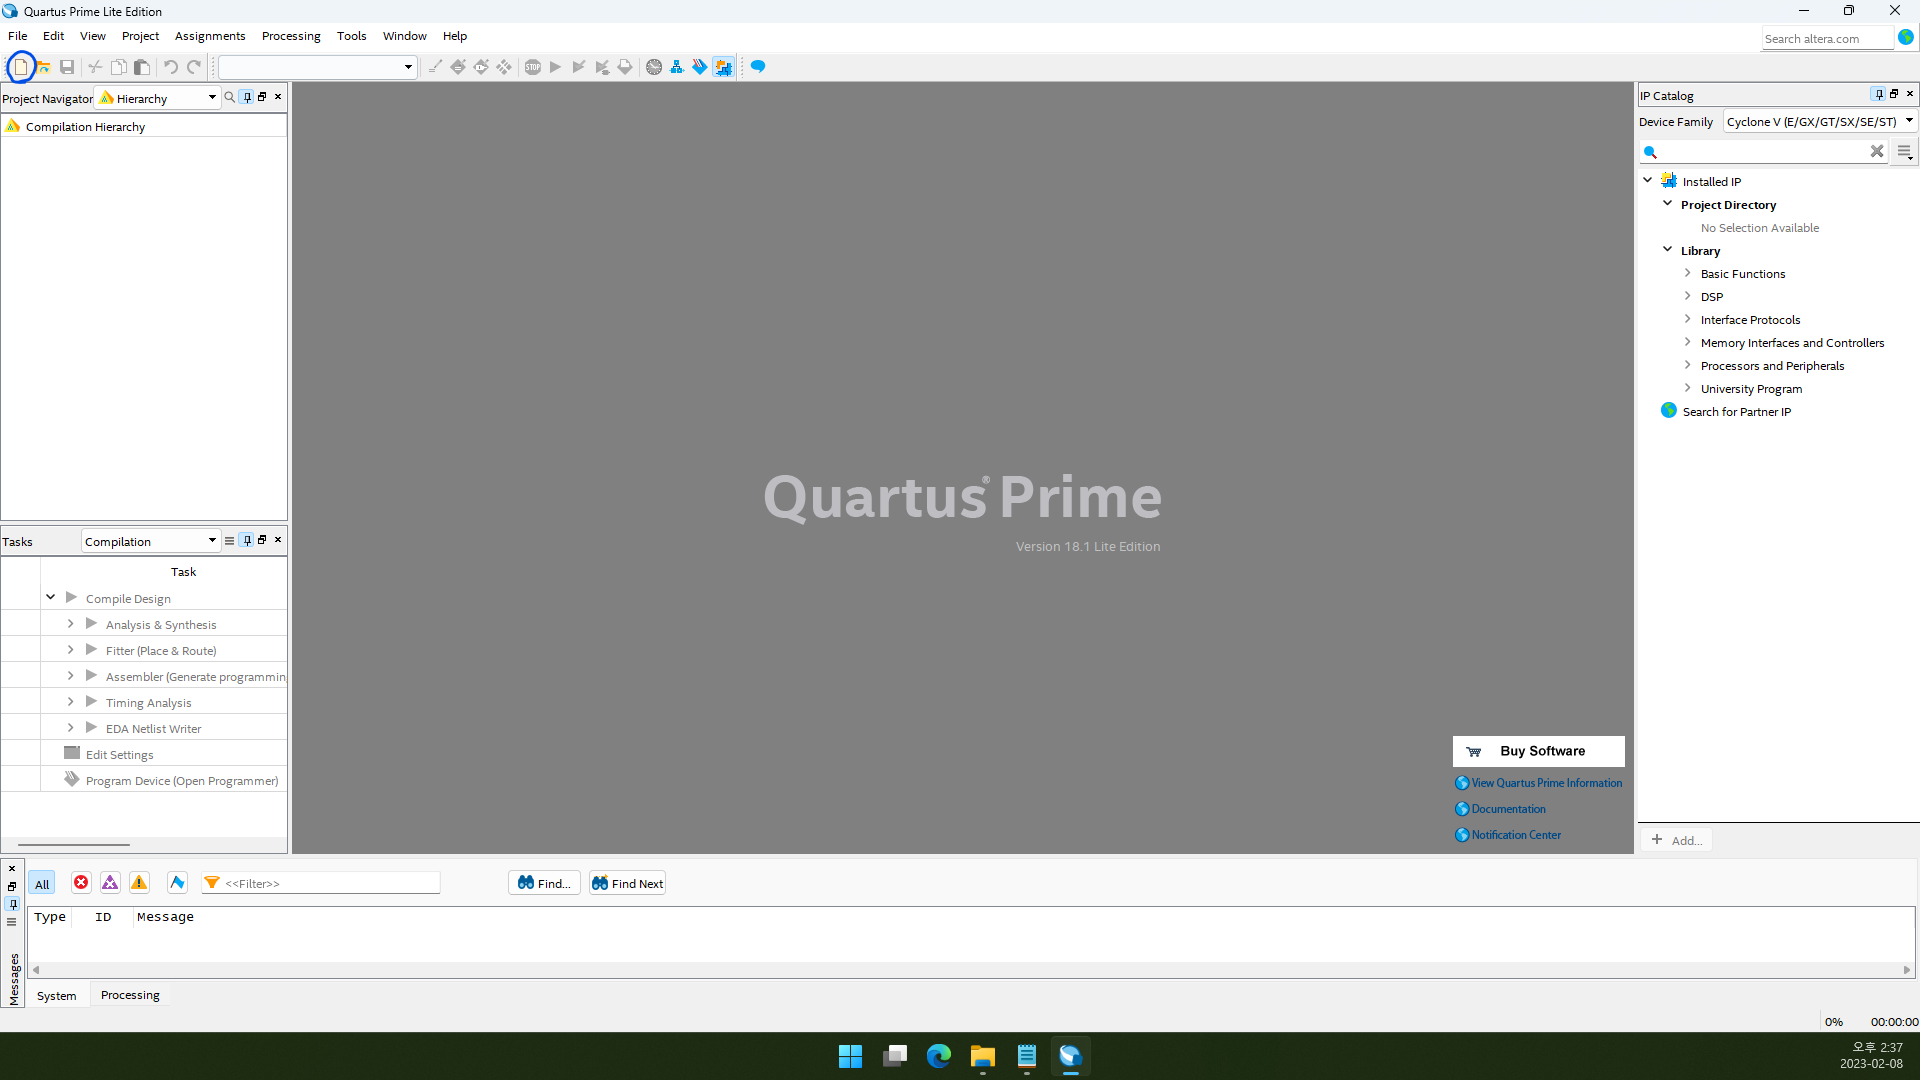Expand Memory Interfaces and Controllers
Image resolution: width=1920 pixels, height=1080 pixels.
(1688, 342)
